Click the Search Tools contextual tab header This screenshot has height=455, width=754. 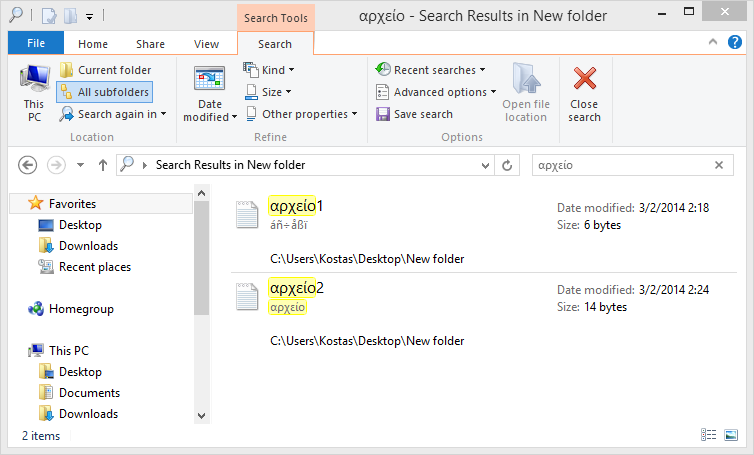point(276,18)
